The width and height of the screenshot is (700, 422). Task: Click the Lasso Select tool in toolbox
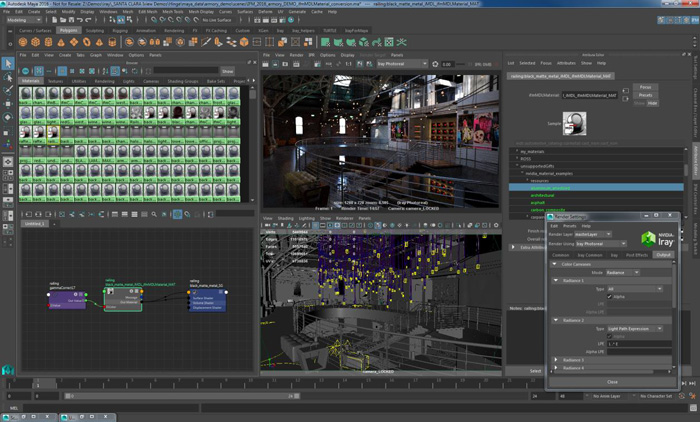coord(8,77)
